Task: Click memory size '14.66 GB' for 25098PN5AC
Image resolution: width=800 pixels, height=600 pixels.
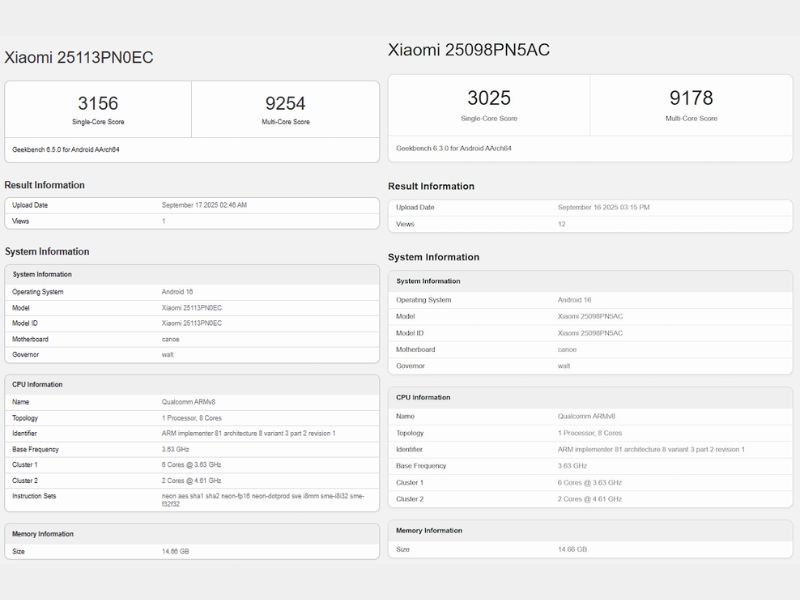Action: pos(572,549)
